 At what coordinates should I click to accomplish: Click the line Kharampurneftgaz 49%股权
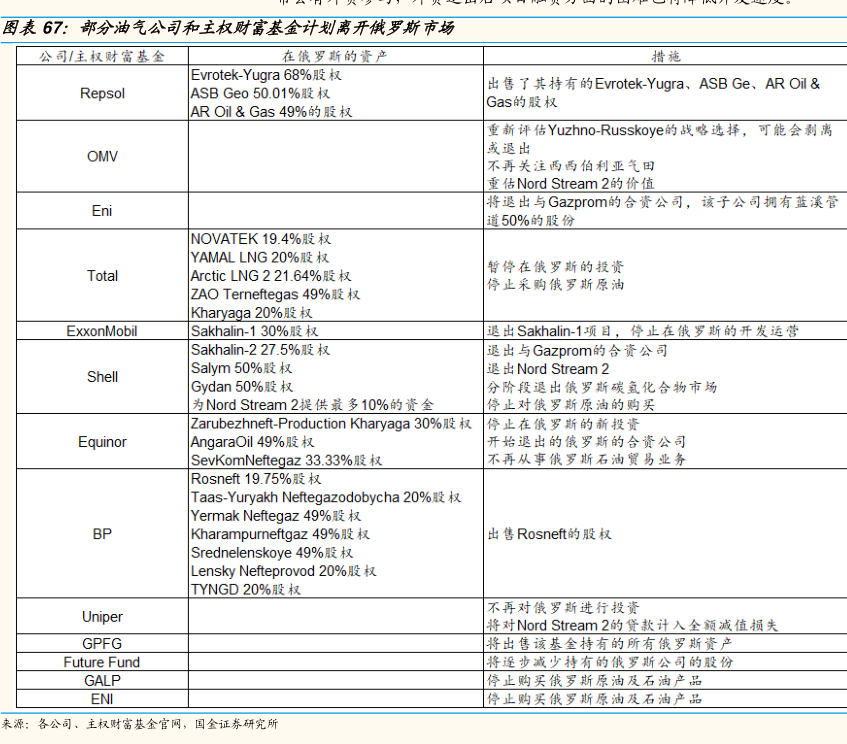pyautogui.click(x=280, y=534)
